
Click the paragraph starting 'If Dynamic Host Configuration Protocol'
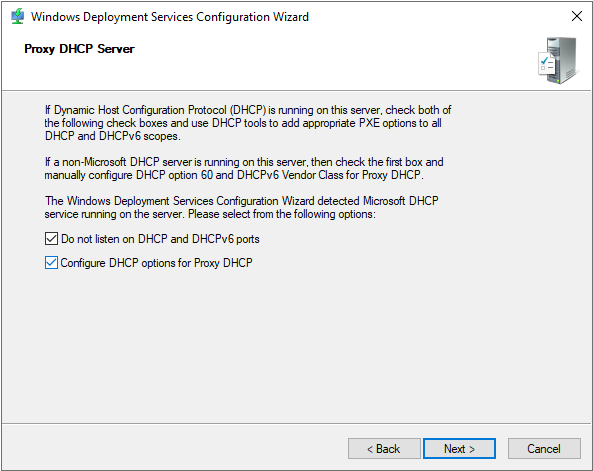point(248,123)
